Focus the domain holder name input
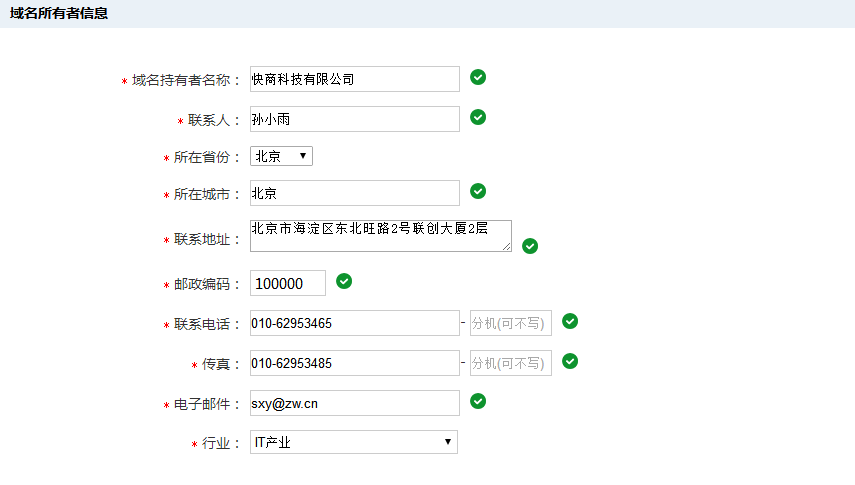 tap(355, 79)
